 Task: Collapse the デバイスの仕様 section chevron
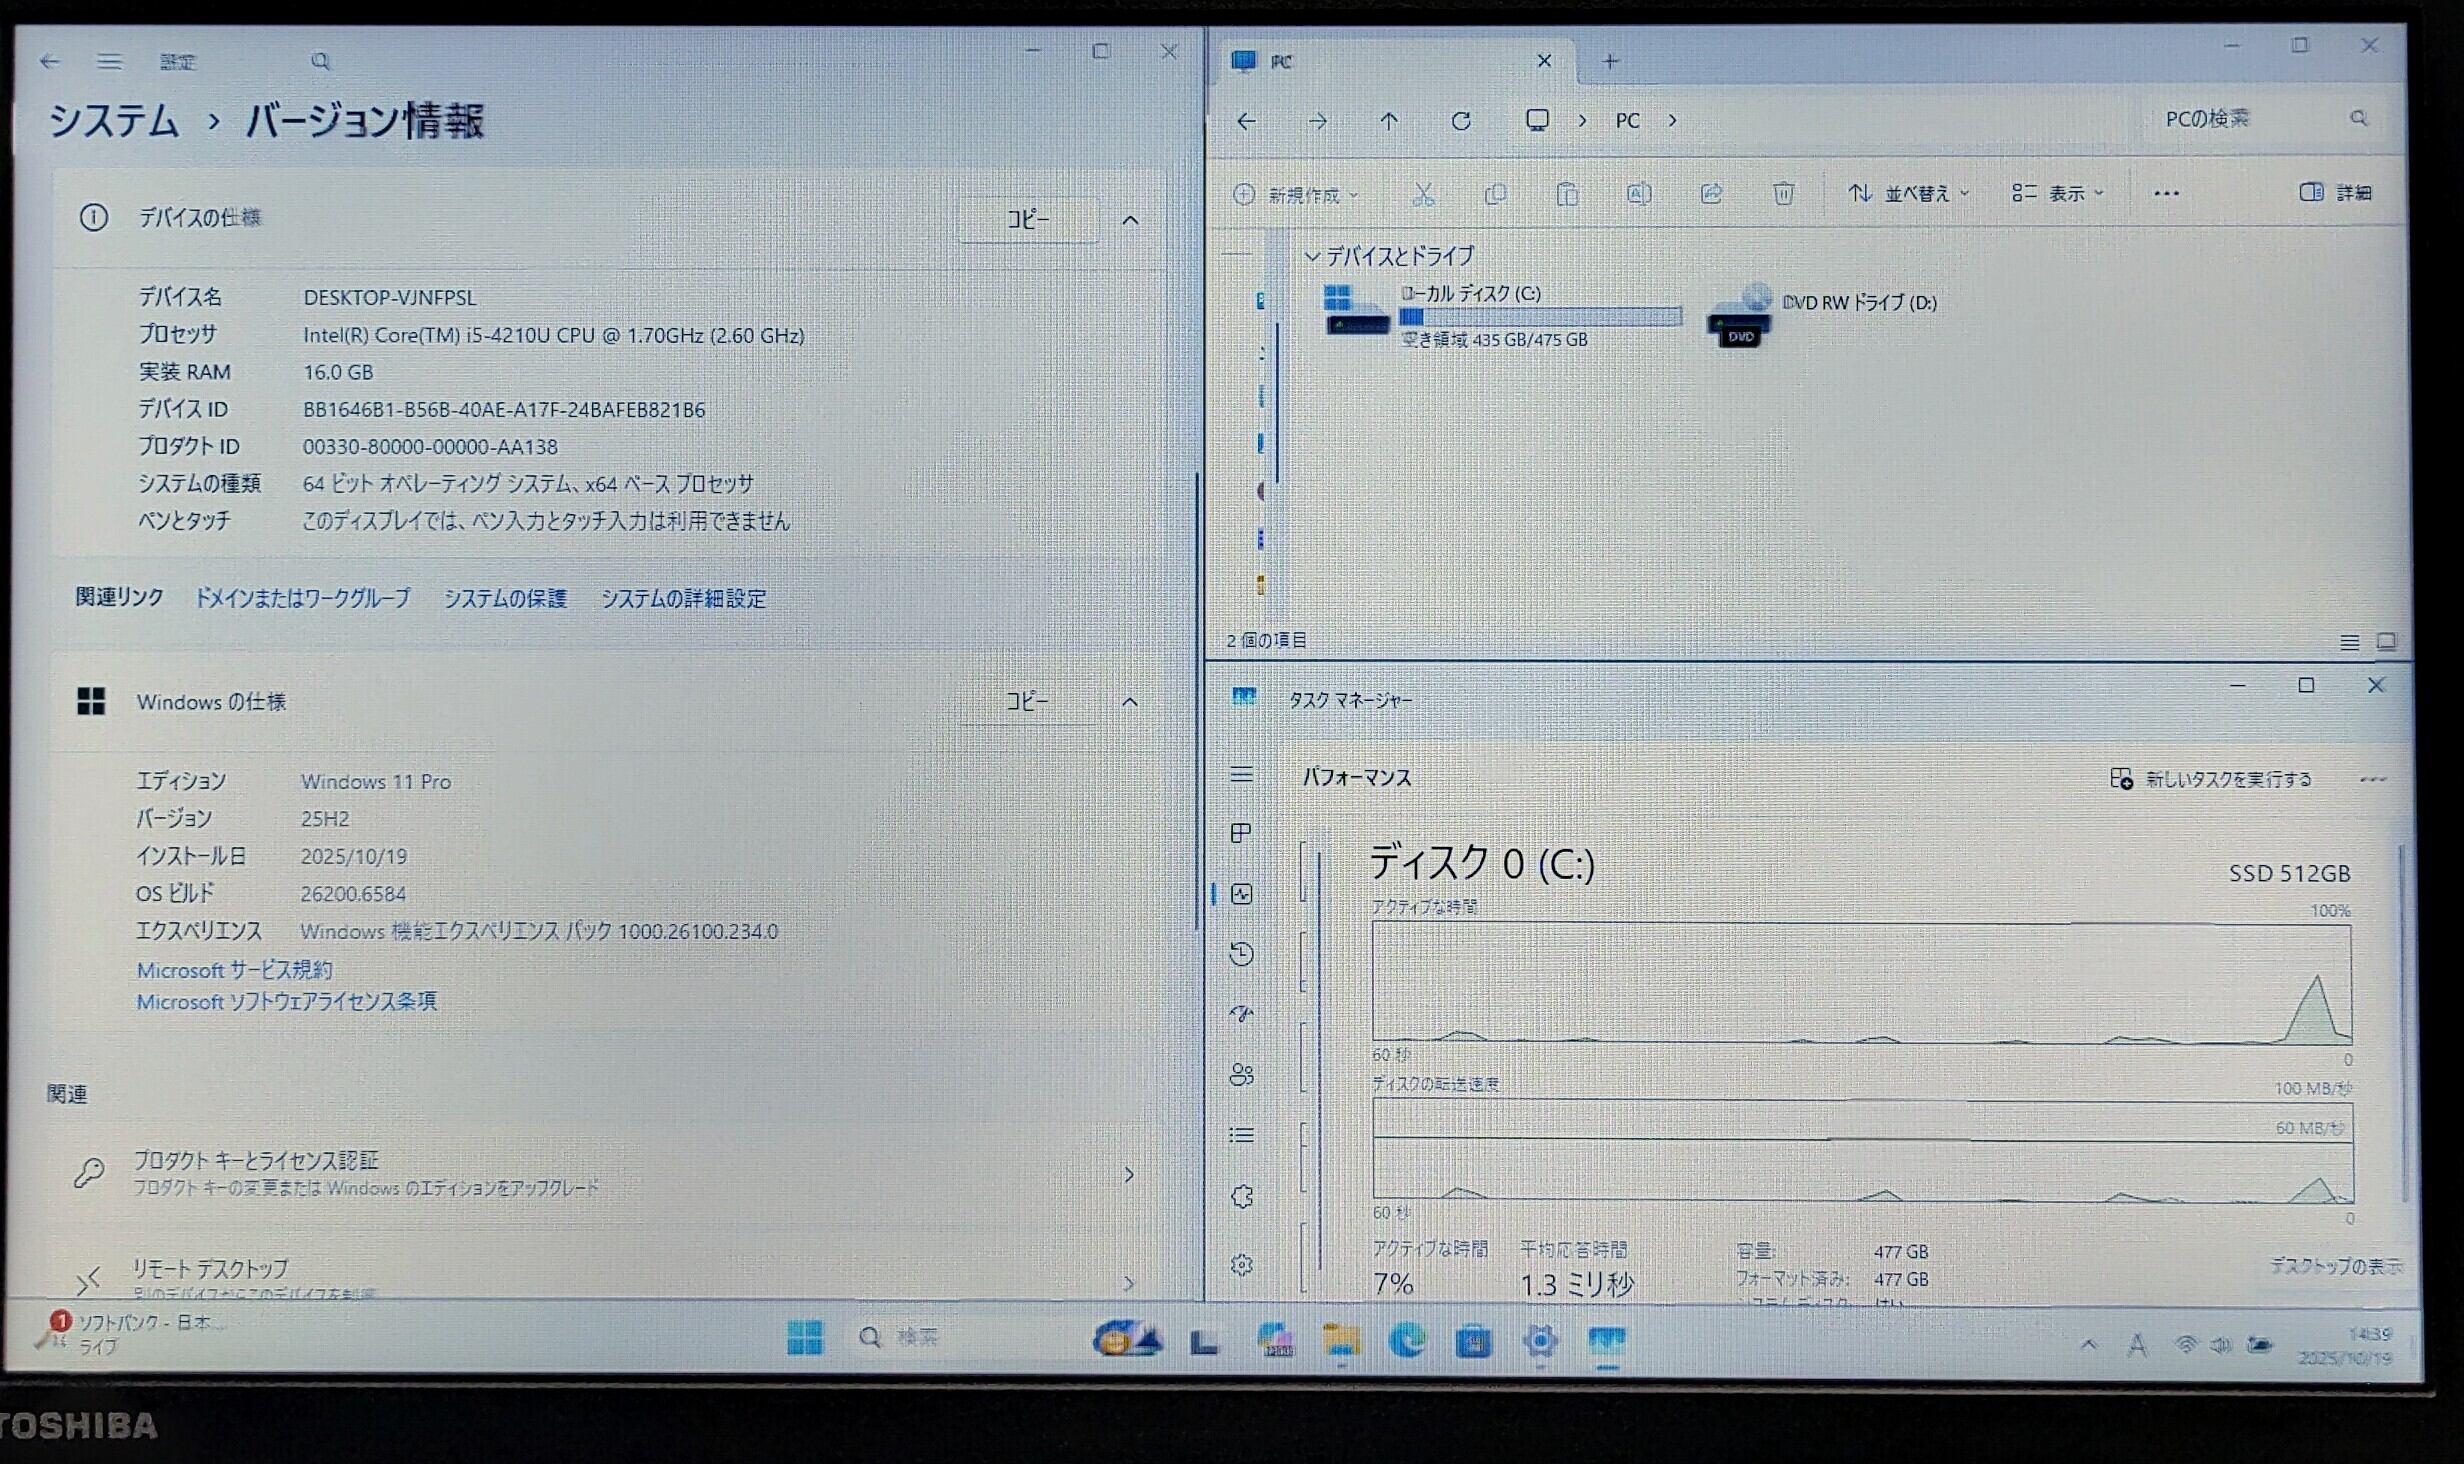tap(1130, 220)
